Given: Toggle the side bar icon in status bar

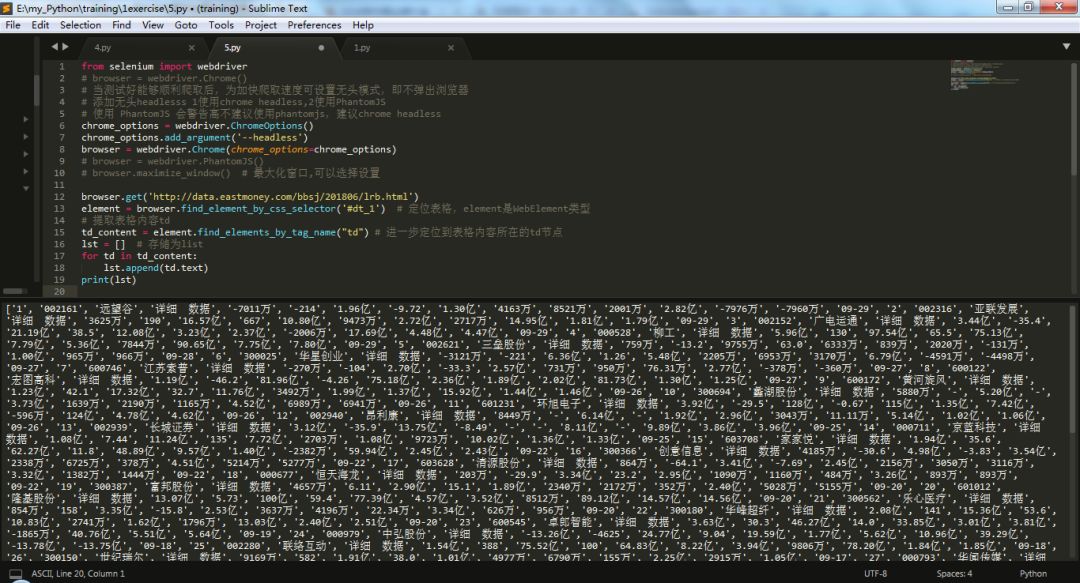Looking at the screenshot, I should point(11,574).
